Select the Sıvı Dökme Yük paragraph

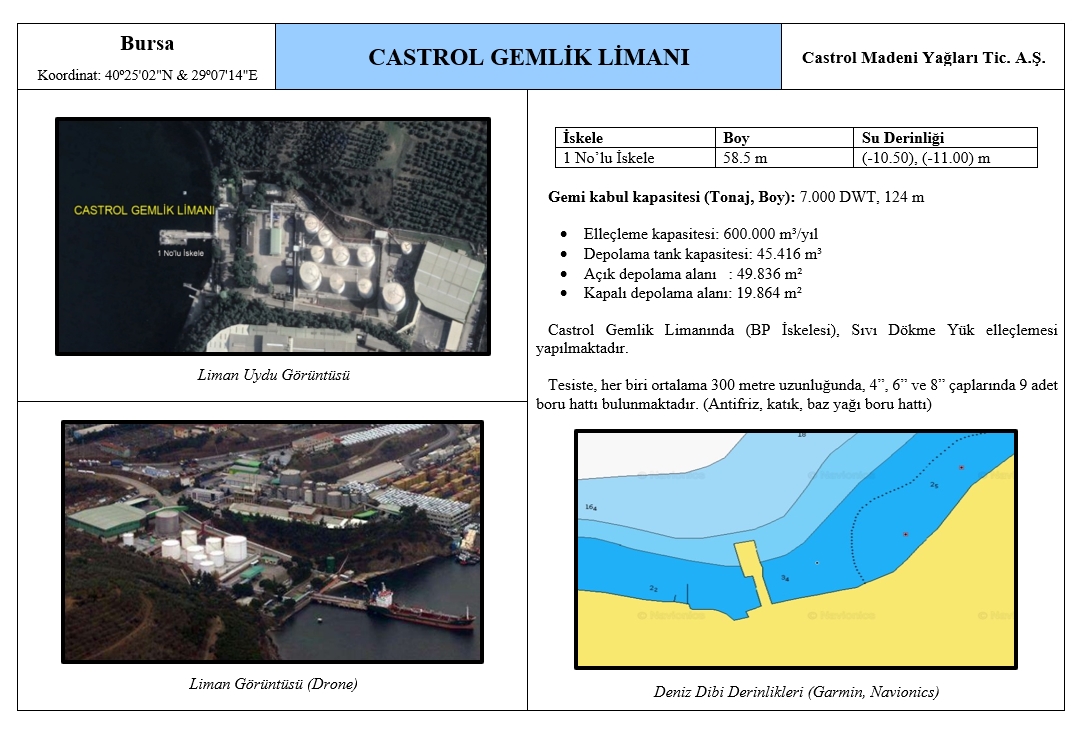point(796,339)
